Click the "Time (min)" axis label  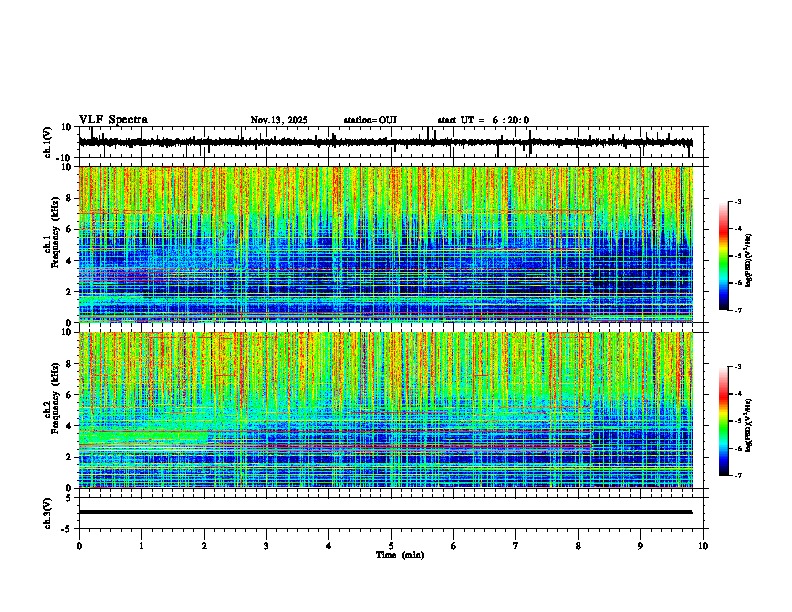tap(400, 555)
